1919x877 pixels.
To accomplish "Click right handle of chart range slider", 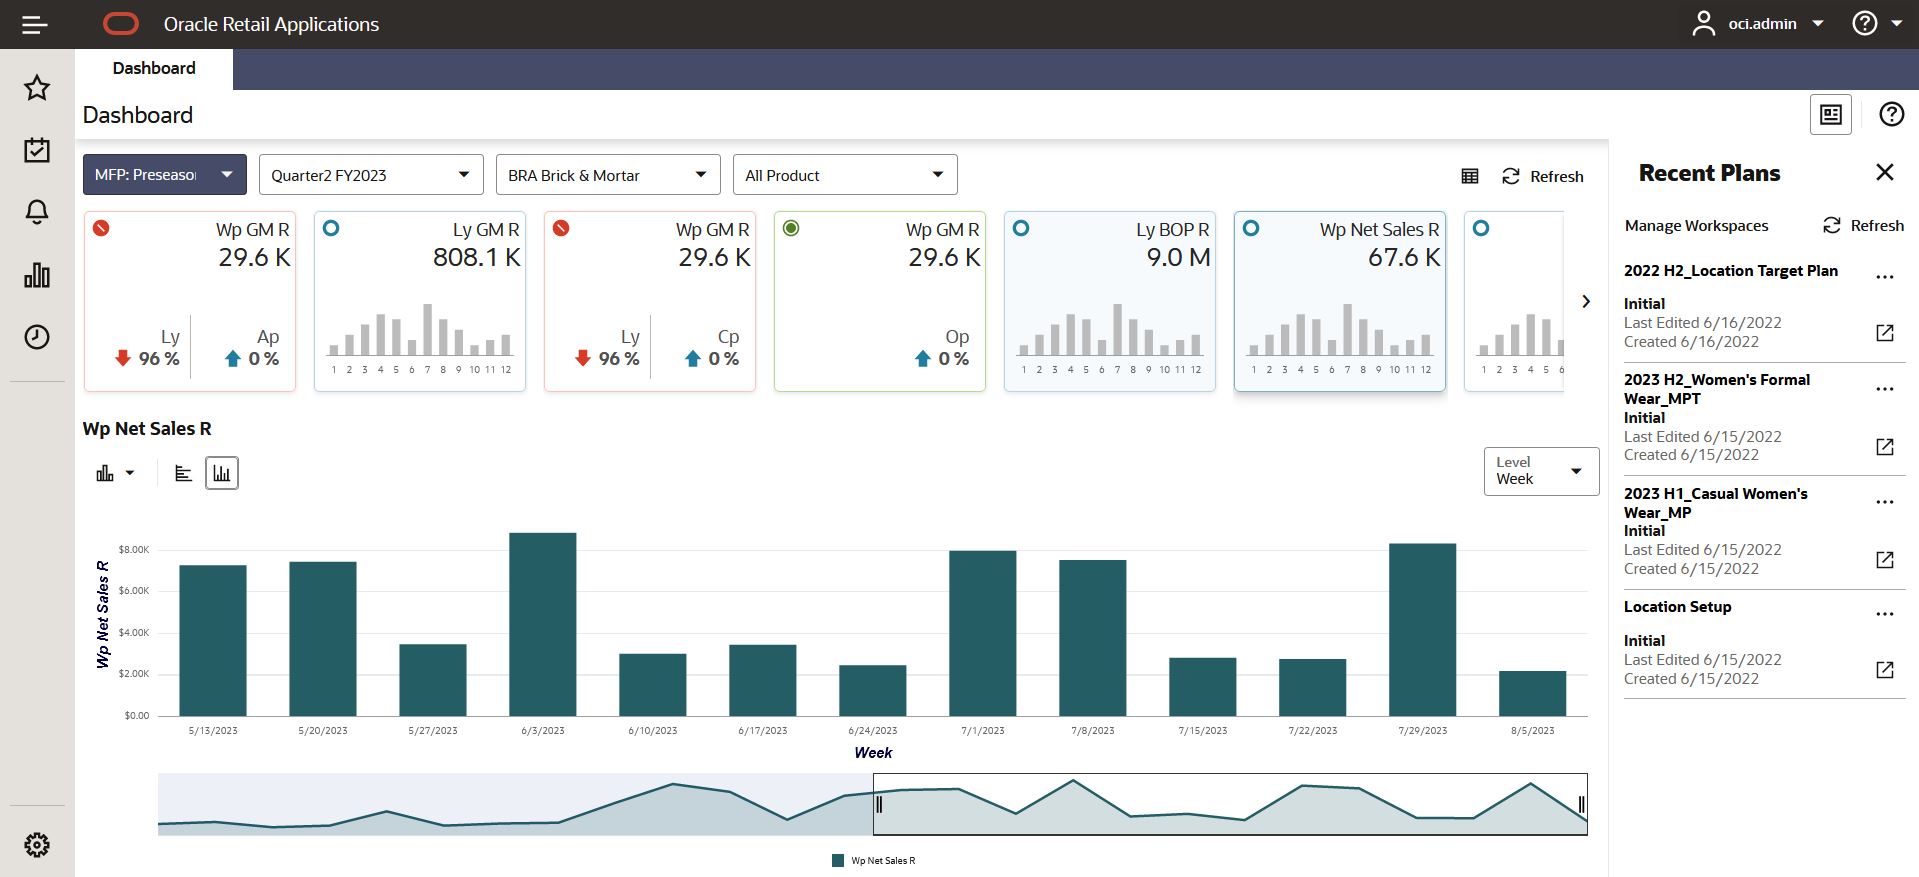I will pos(1582,804).
